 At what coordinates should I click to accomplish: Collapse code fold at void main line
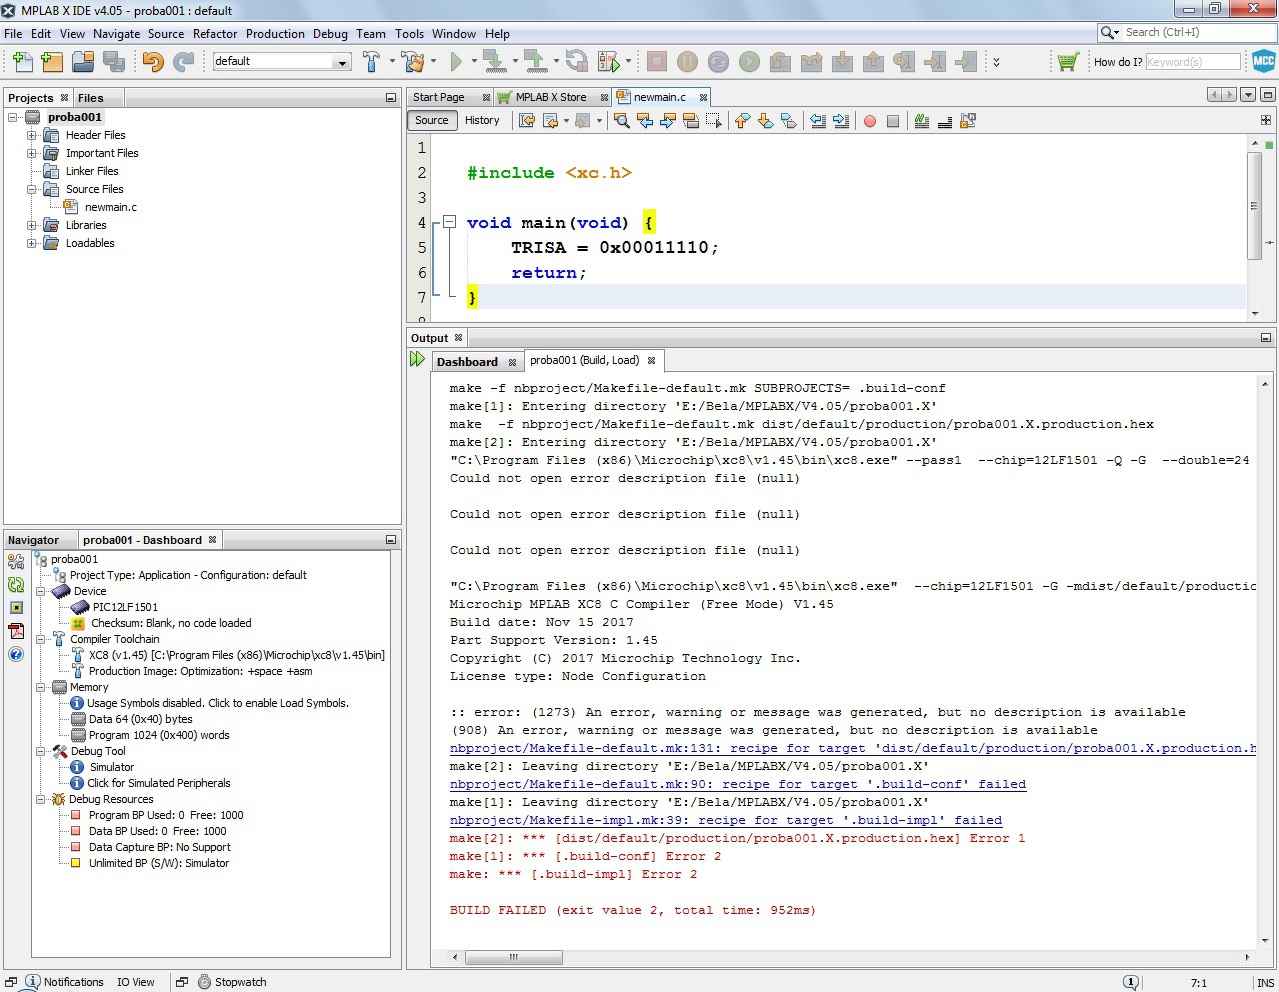point(450,222)
